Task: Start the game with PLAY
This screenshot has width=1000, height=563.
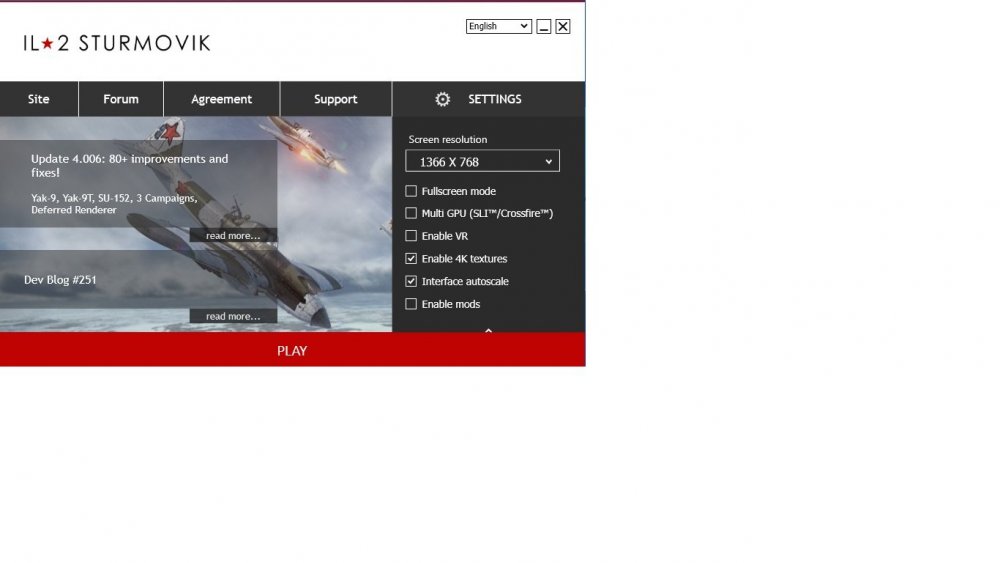Action: [x=292, y=349]
